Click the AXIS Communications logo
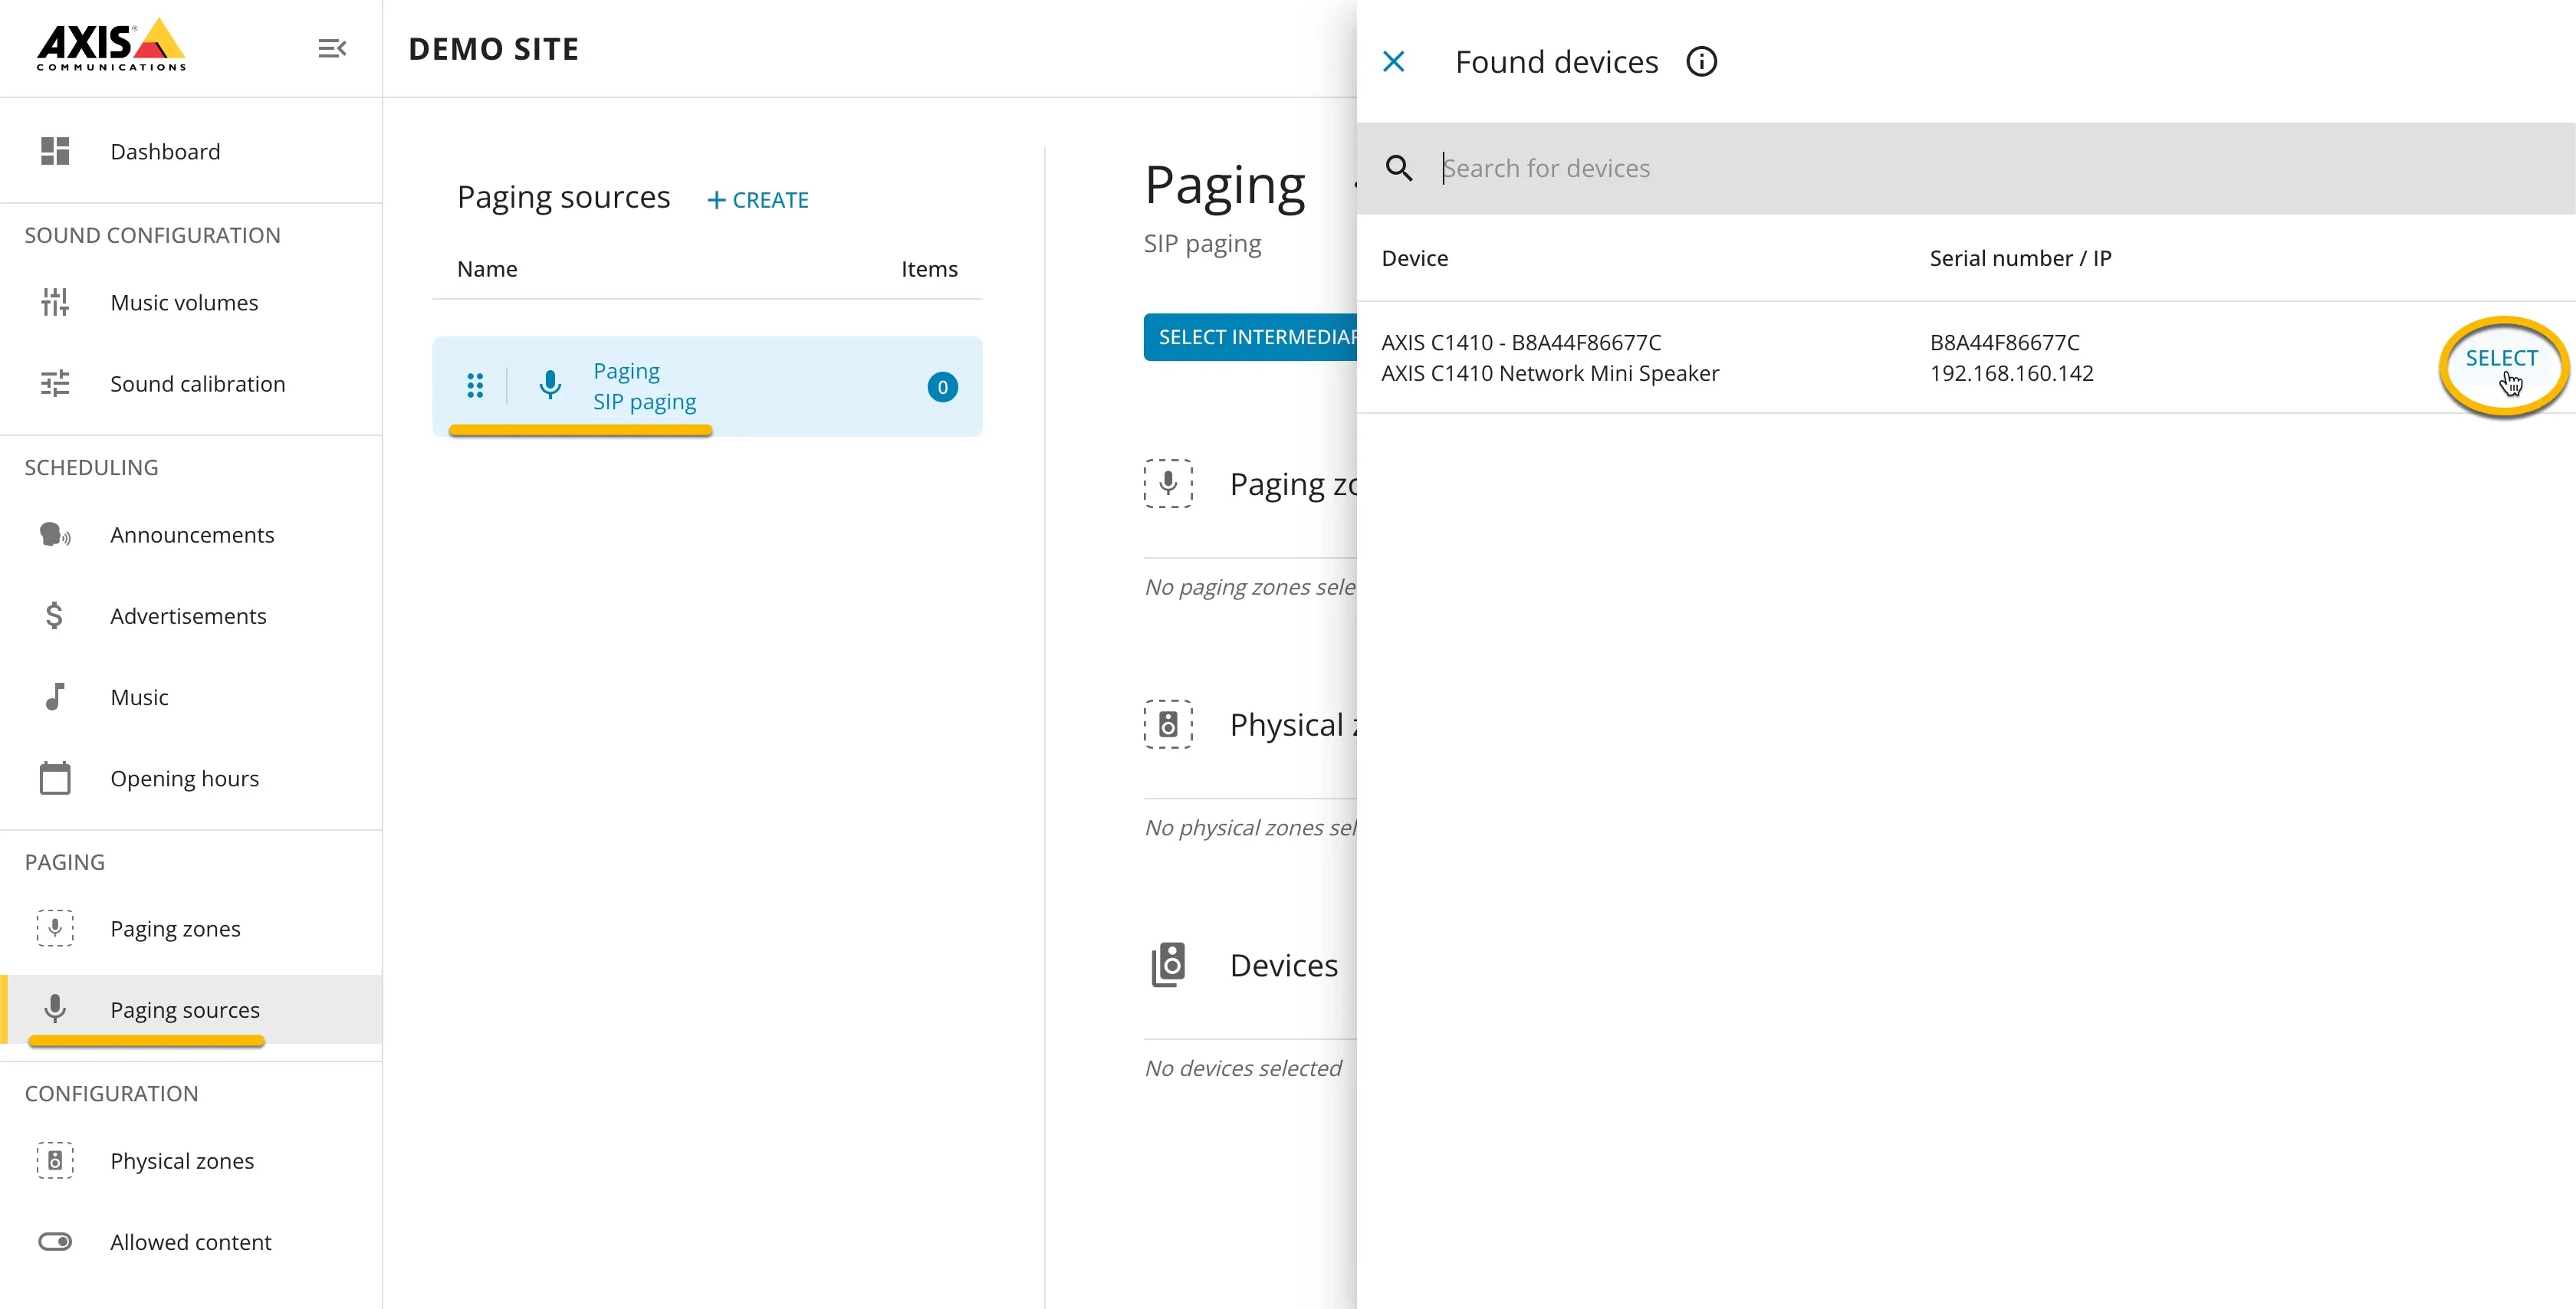Screen dimensions: 2576x1309 pos(111,45)
